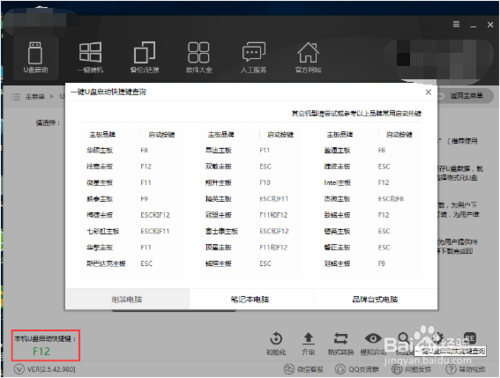Click the magnifier hotkey query icon
The image size is (500, 378).
404,338
